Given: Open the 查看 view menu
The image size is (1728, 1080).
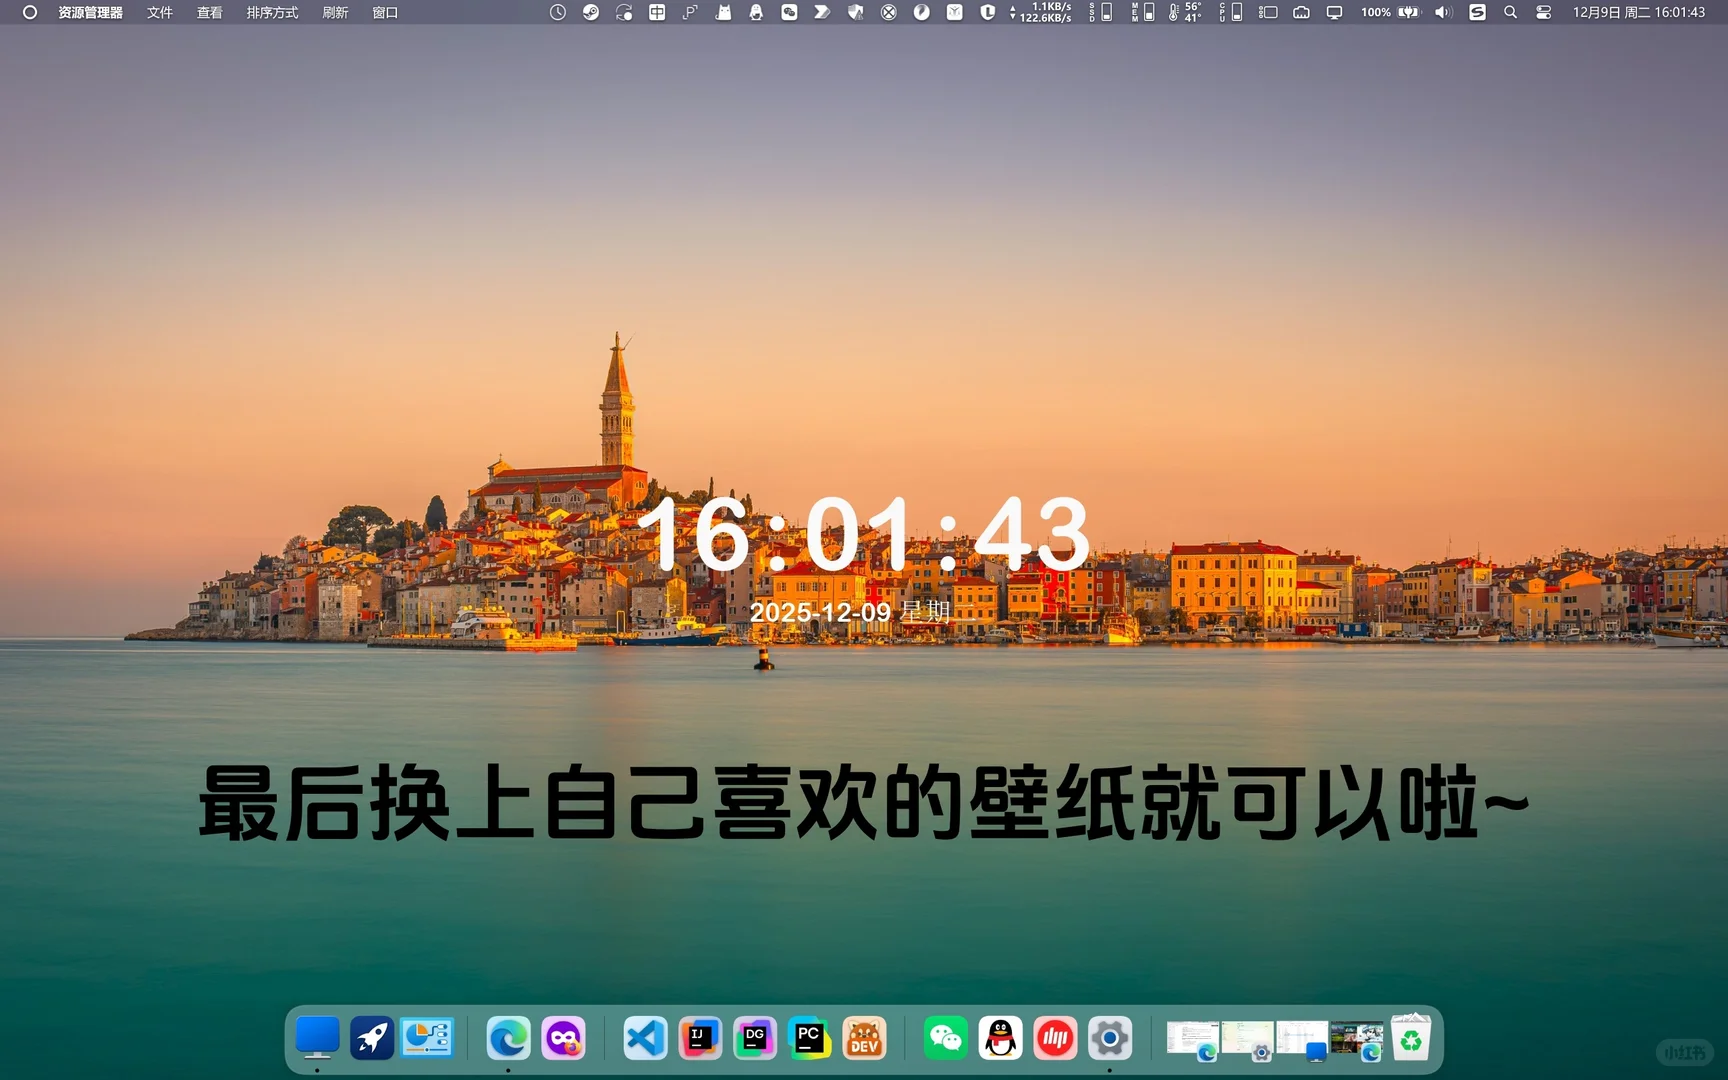Looking at the screenshot, I should (x=209, y=13).
